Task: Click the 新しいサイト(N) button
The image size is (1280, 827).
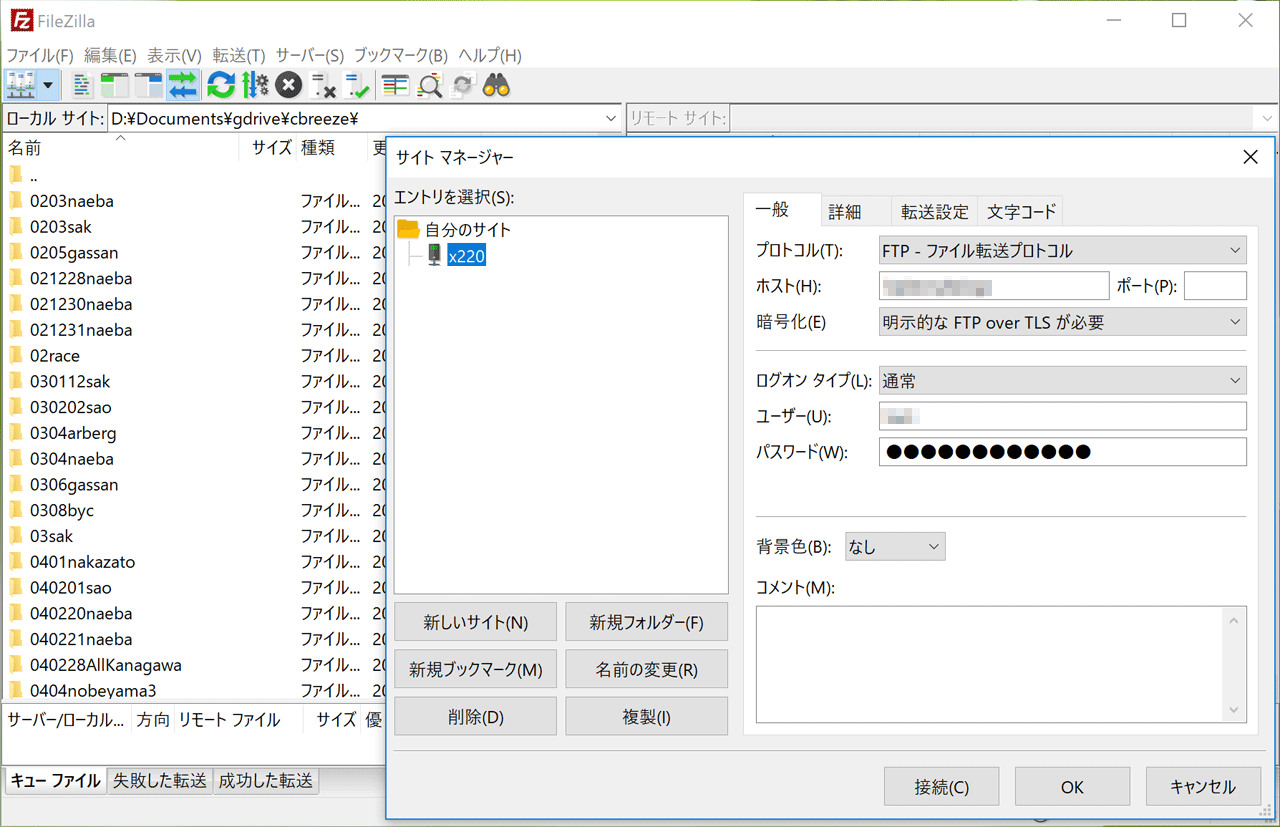Action: tap(475, 622)
